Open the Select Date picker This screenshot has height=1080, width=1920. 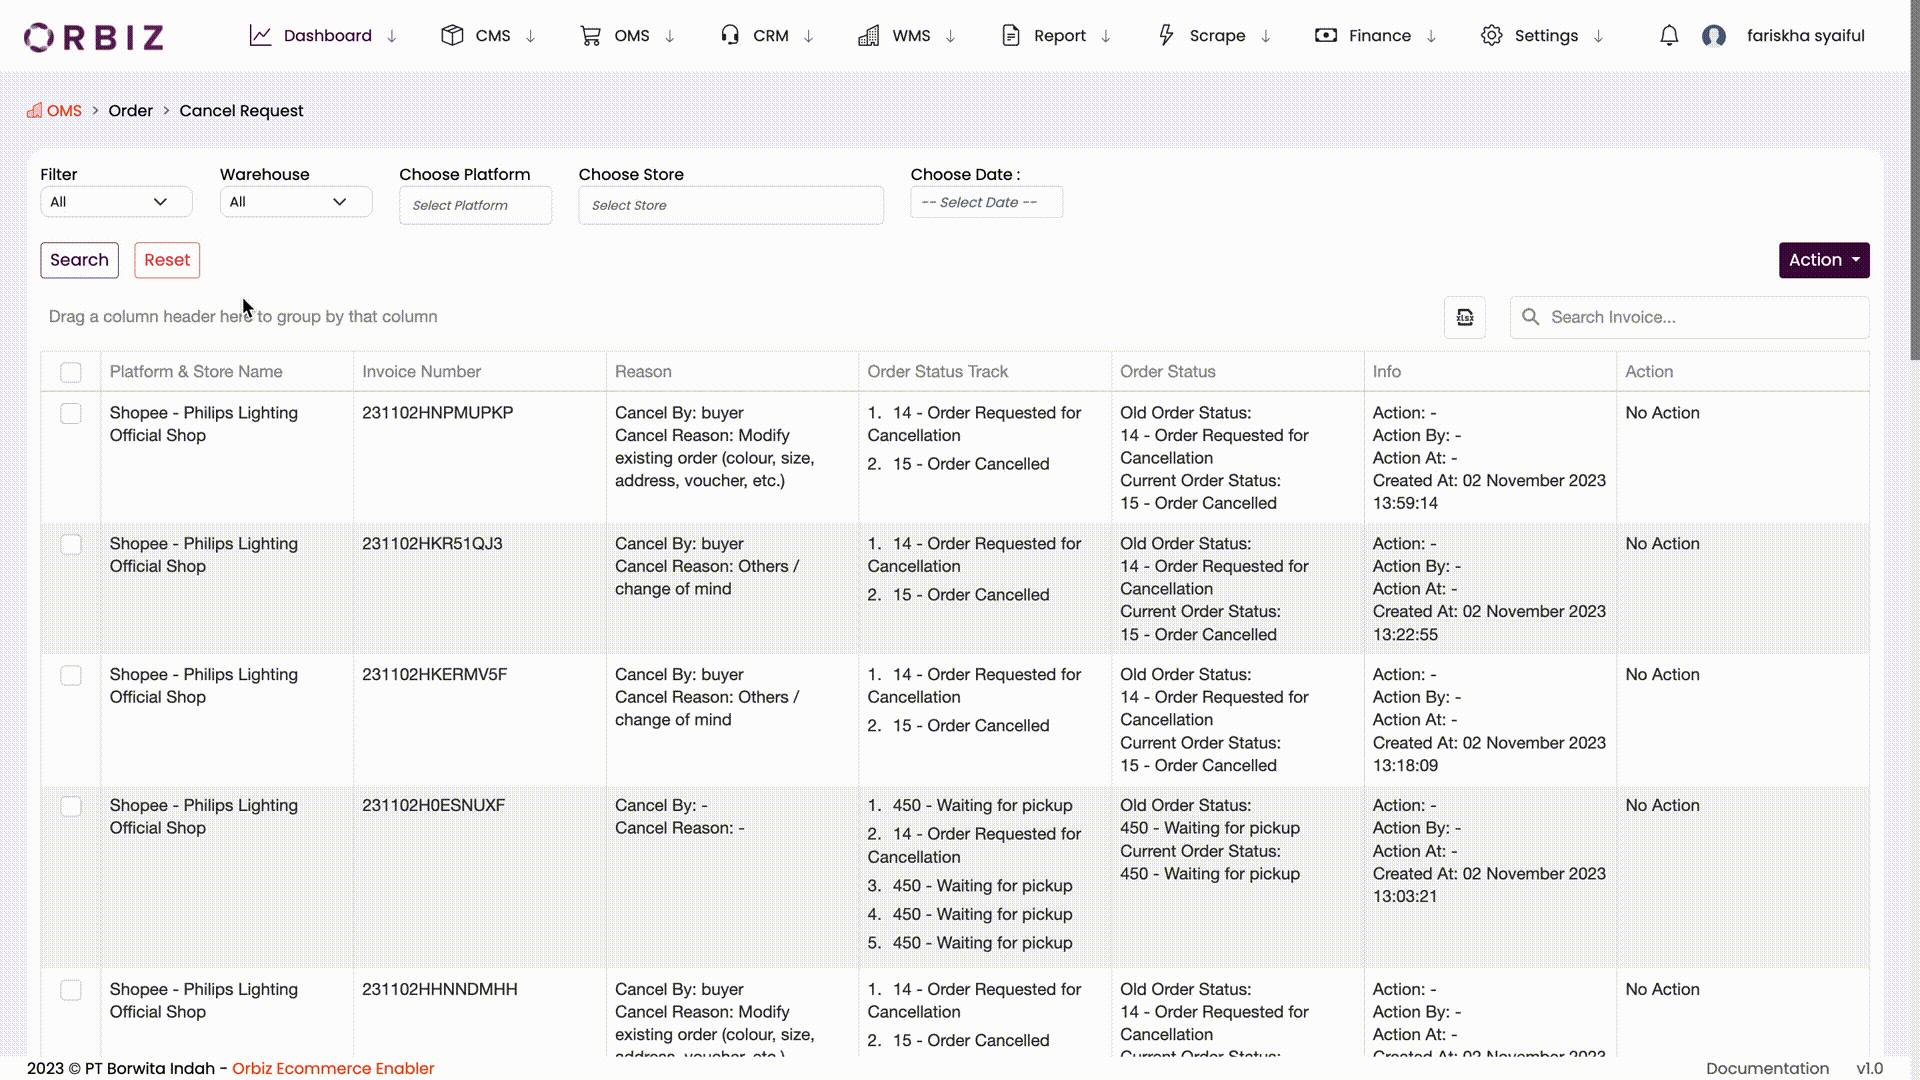[x=986, y=202]
